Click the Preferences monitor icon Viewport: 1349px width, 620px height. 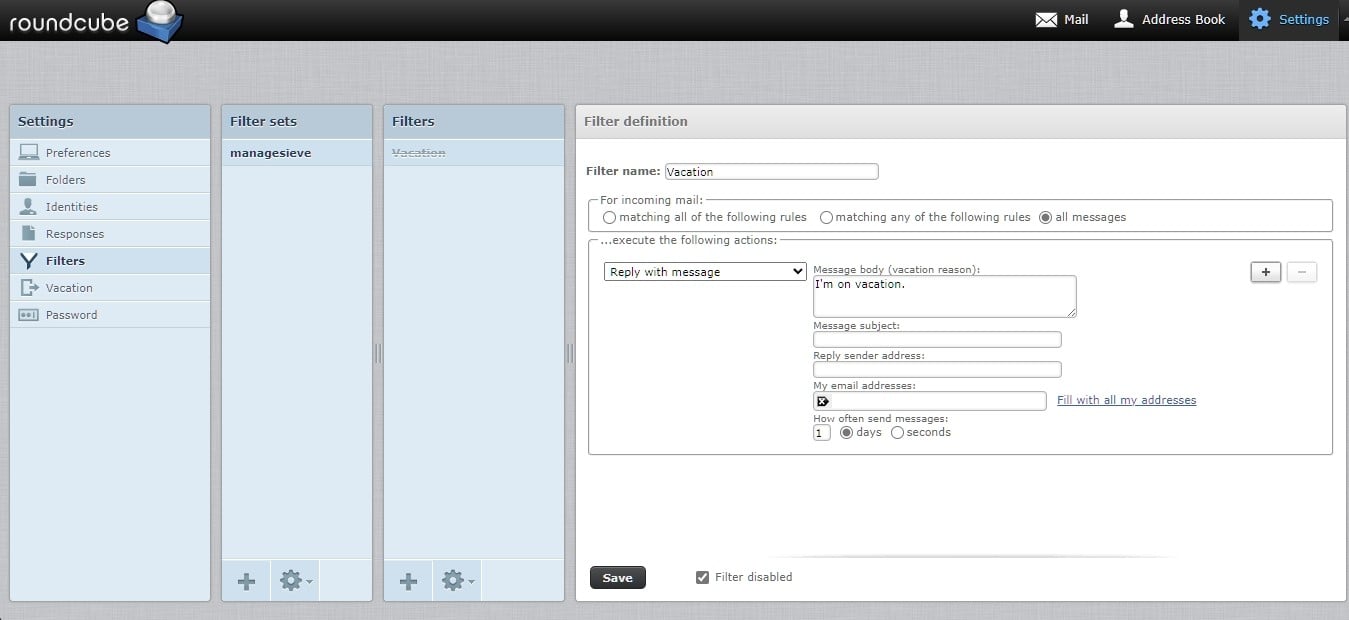(29, 153)
